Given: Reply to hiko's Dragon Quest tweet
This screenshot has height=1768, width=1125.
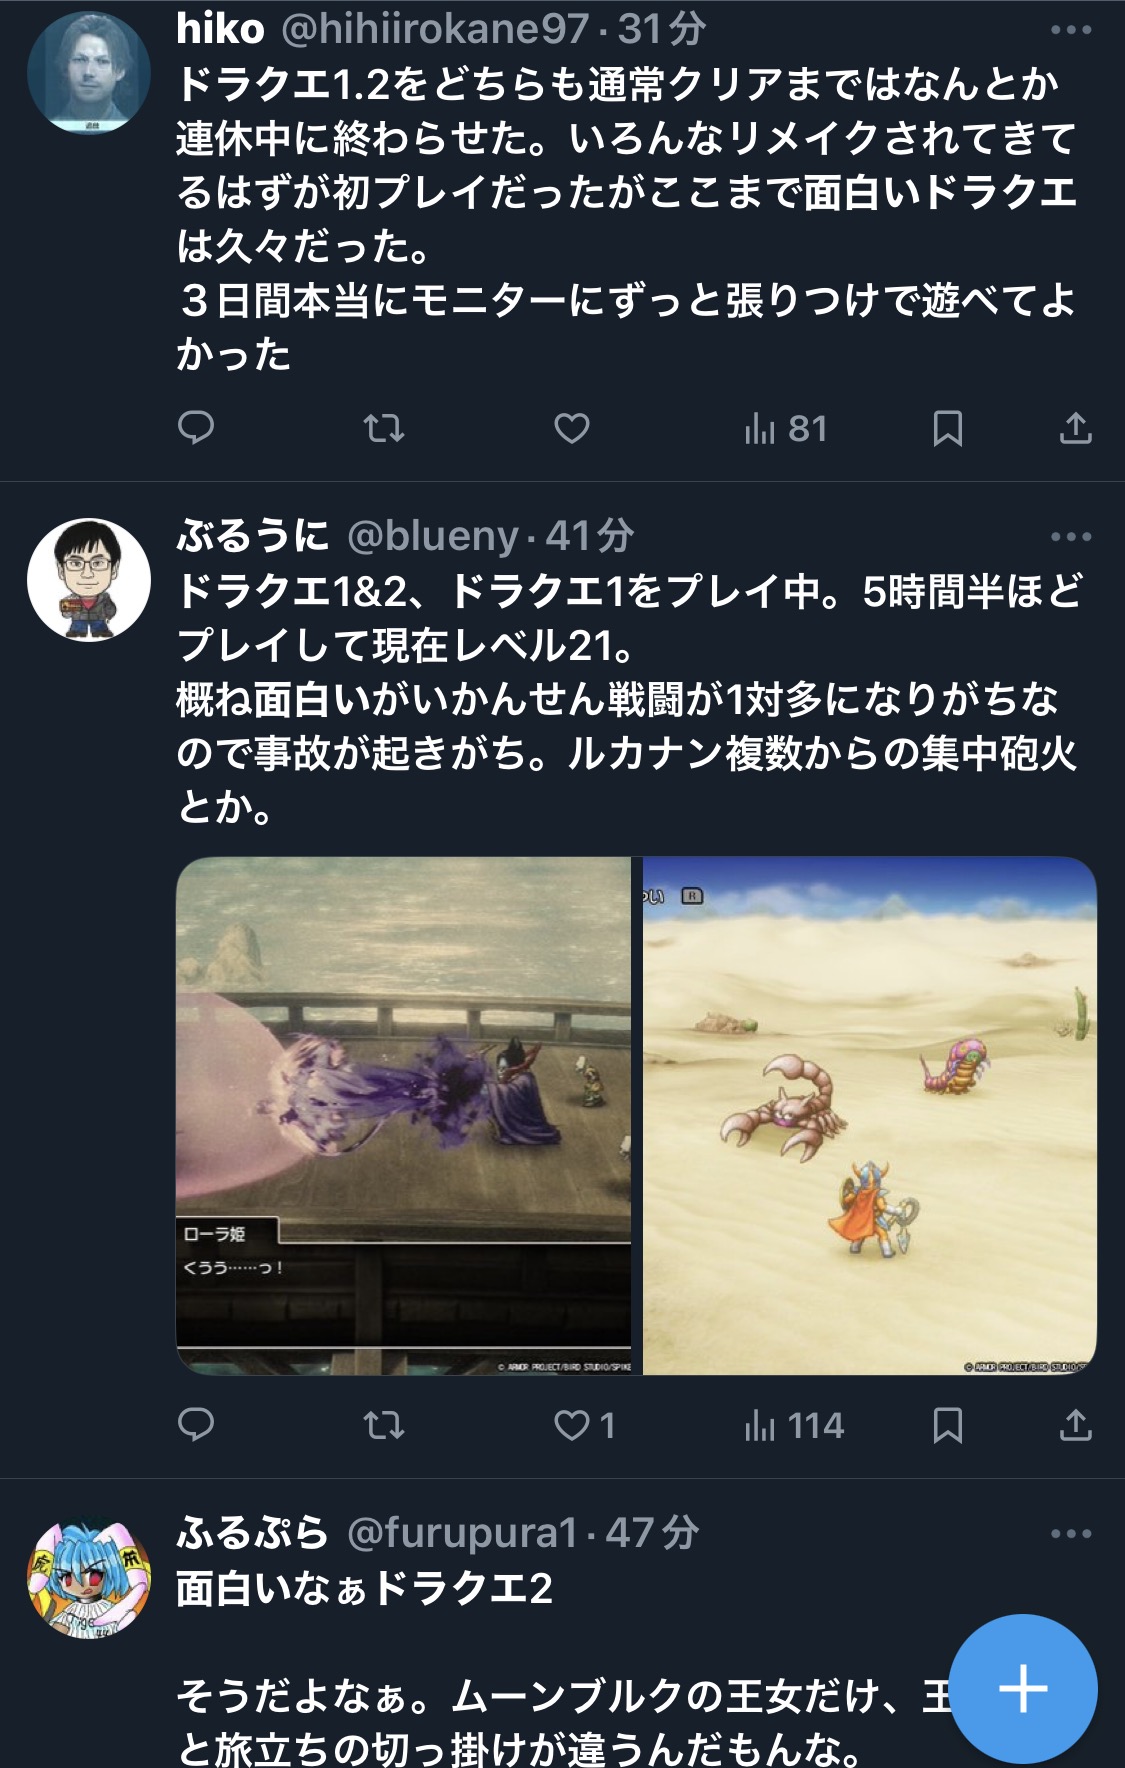Looking at the screenshot, I should (x=196, y=429).
